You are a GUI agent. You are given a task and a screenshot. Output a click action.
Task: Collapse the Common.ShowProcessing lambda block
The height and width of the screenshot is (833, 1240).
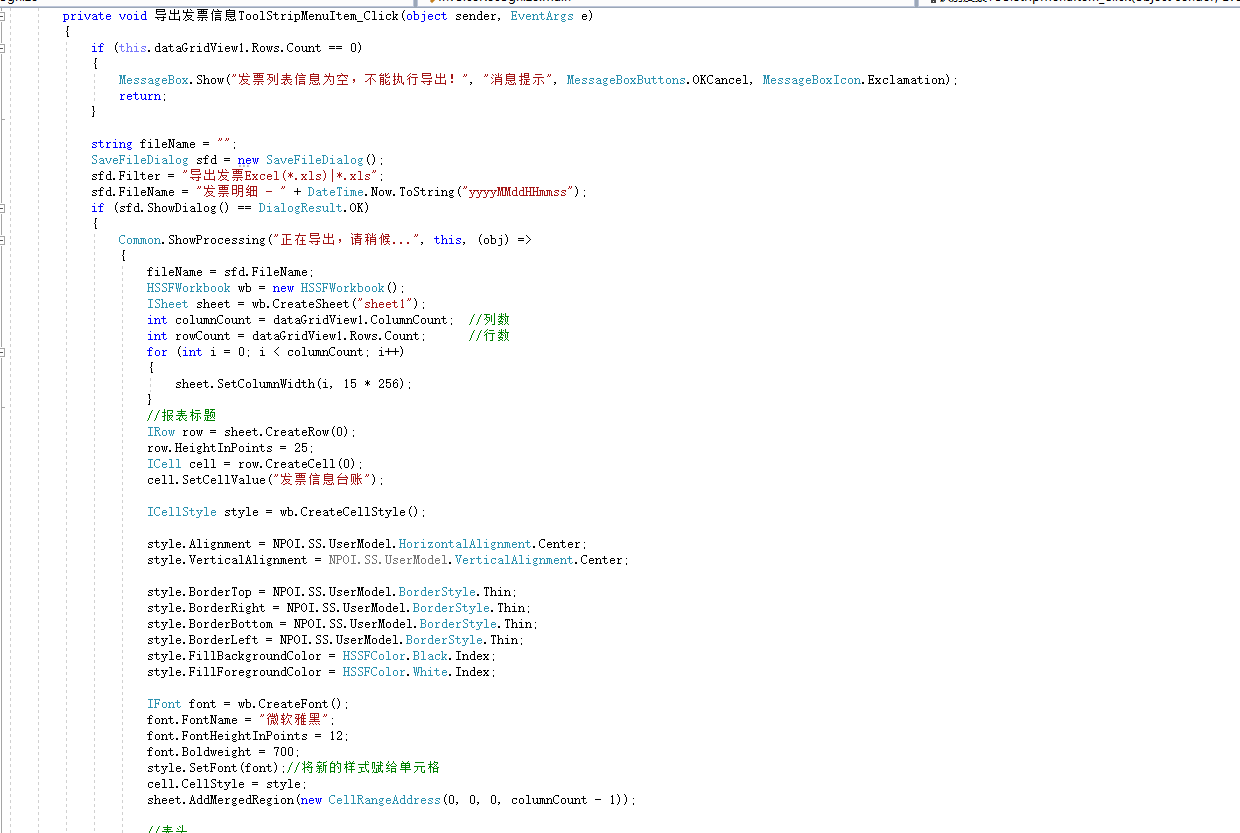(x=4, y=240)
